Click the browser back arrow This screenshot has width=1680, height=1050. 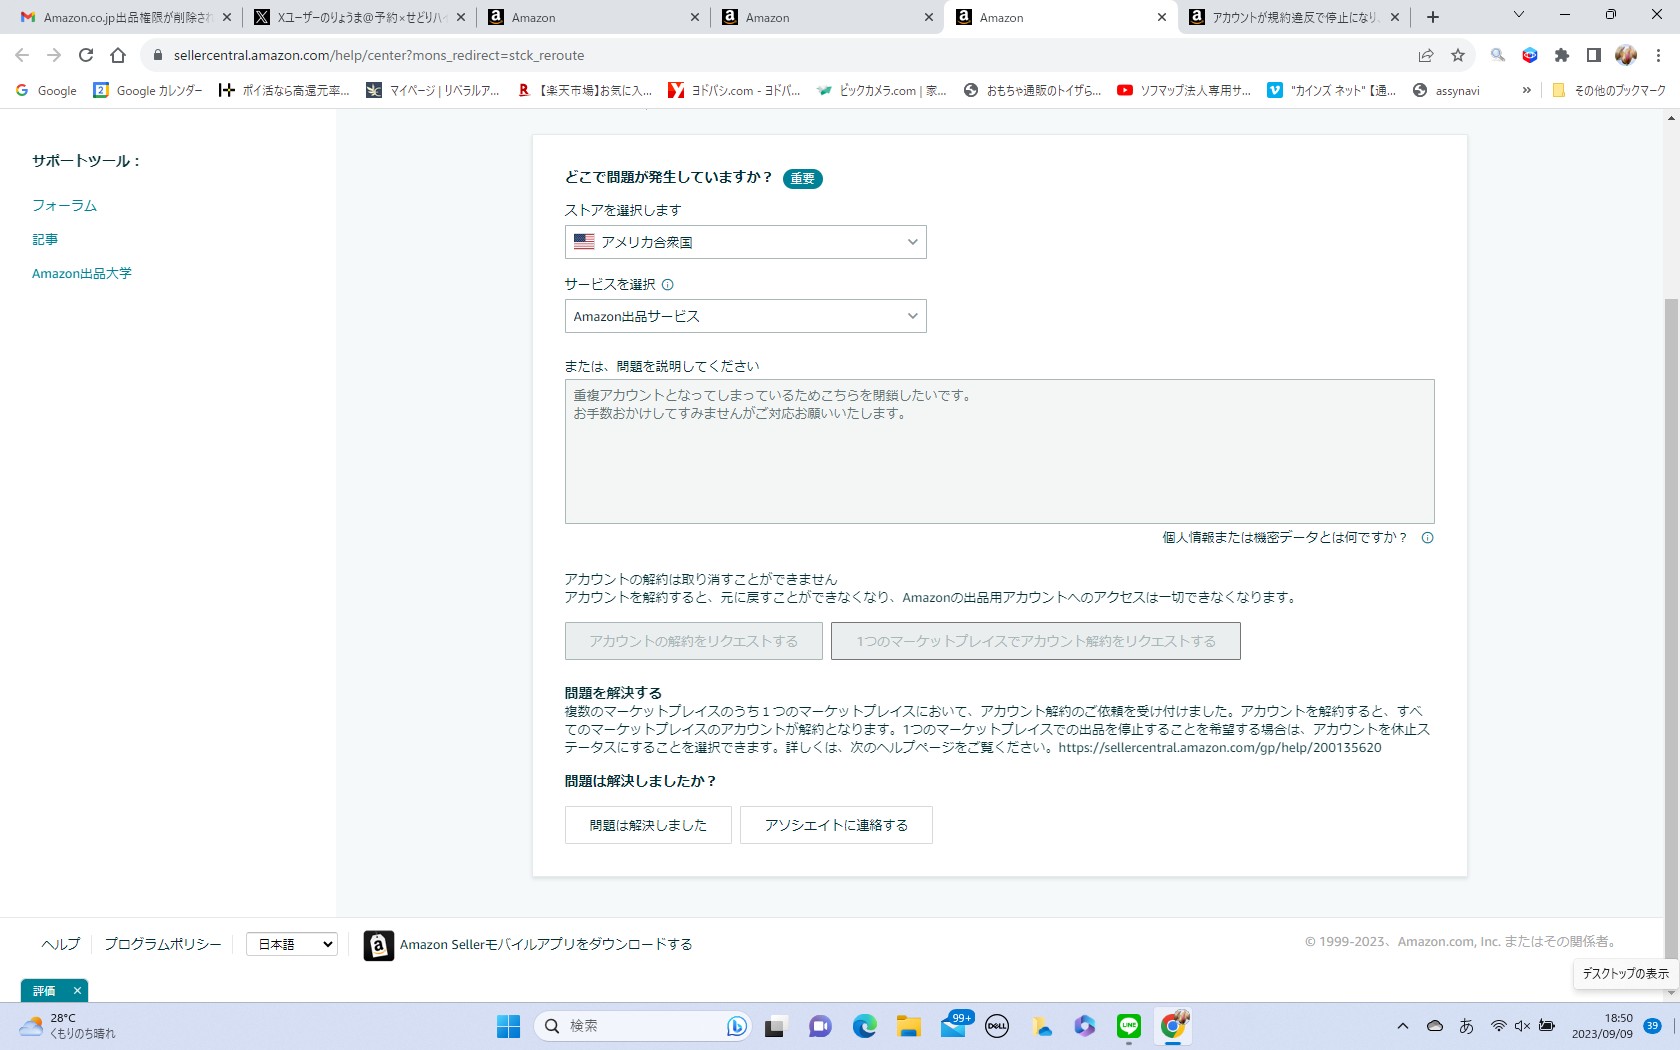[22, 55]
